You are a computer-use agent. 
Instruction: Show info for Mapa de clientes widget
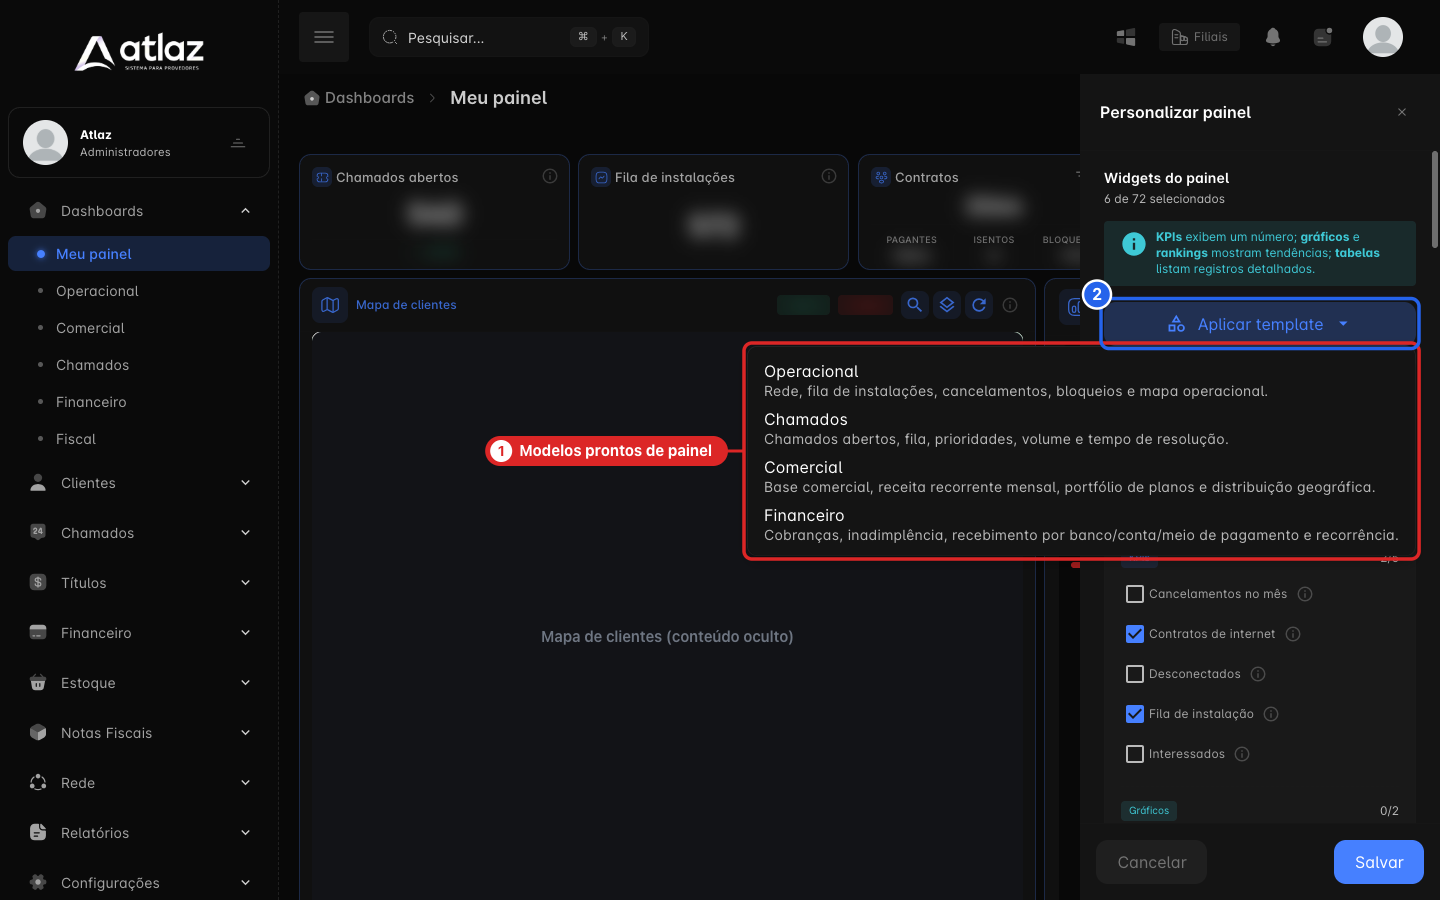pyautogui.click(x=1011, y=305)
